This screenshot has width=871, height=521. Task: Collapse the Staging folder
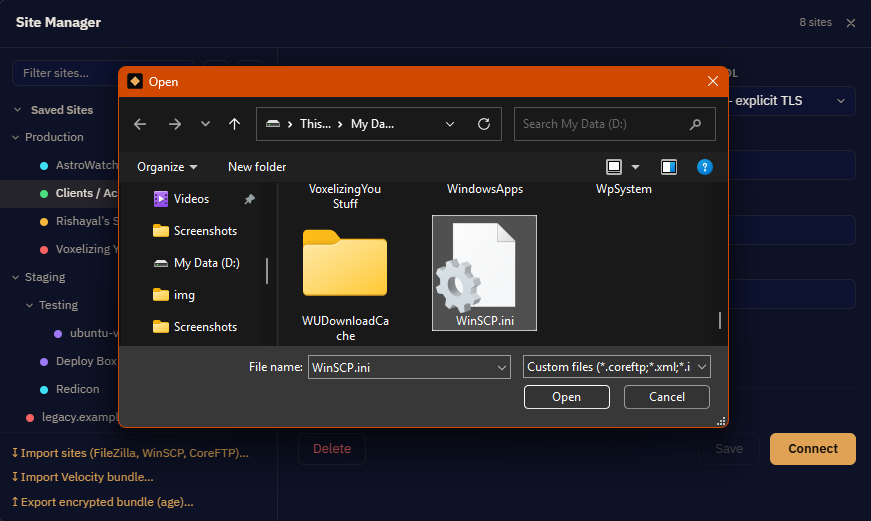click(x=16, y=277)
